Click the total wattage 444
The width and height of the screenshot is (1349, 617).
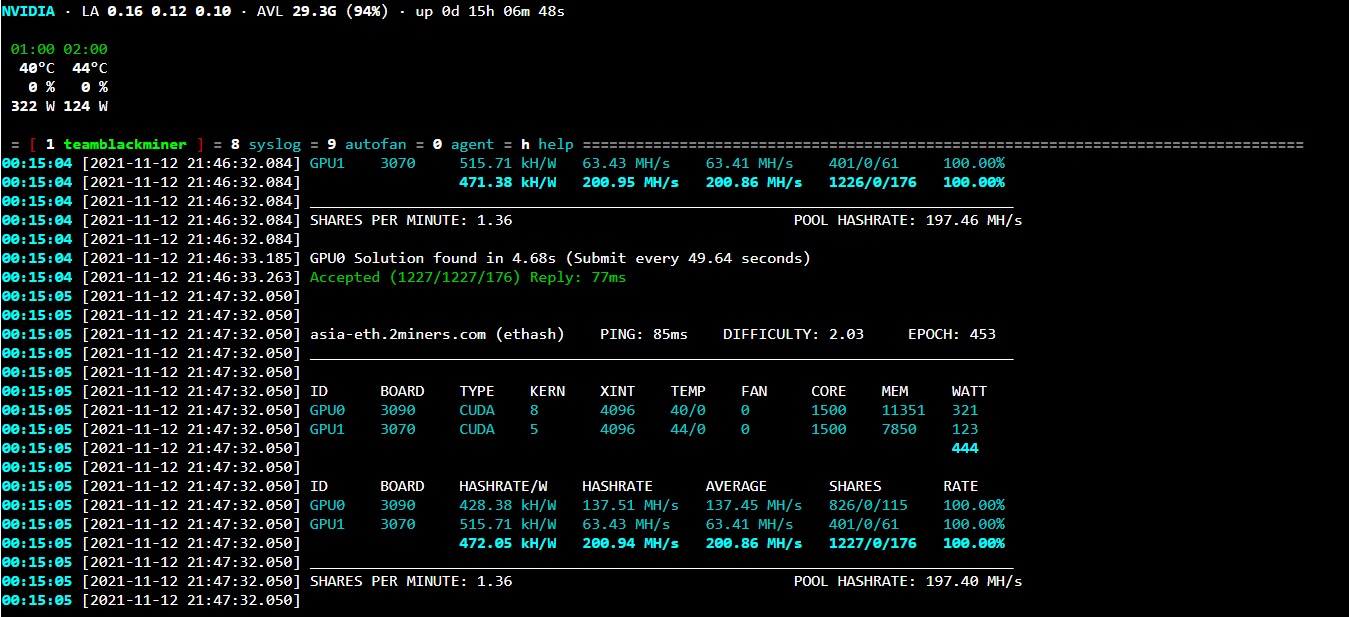(x=965, y=448)
